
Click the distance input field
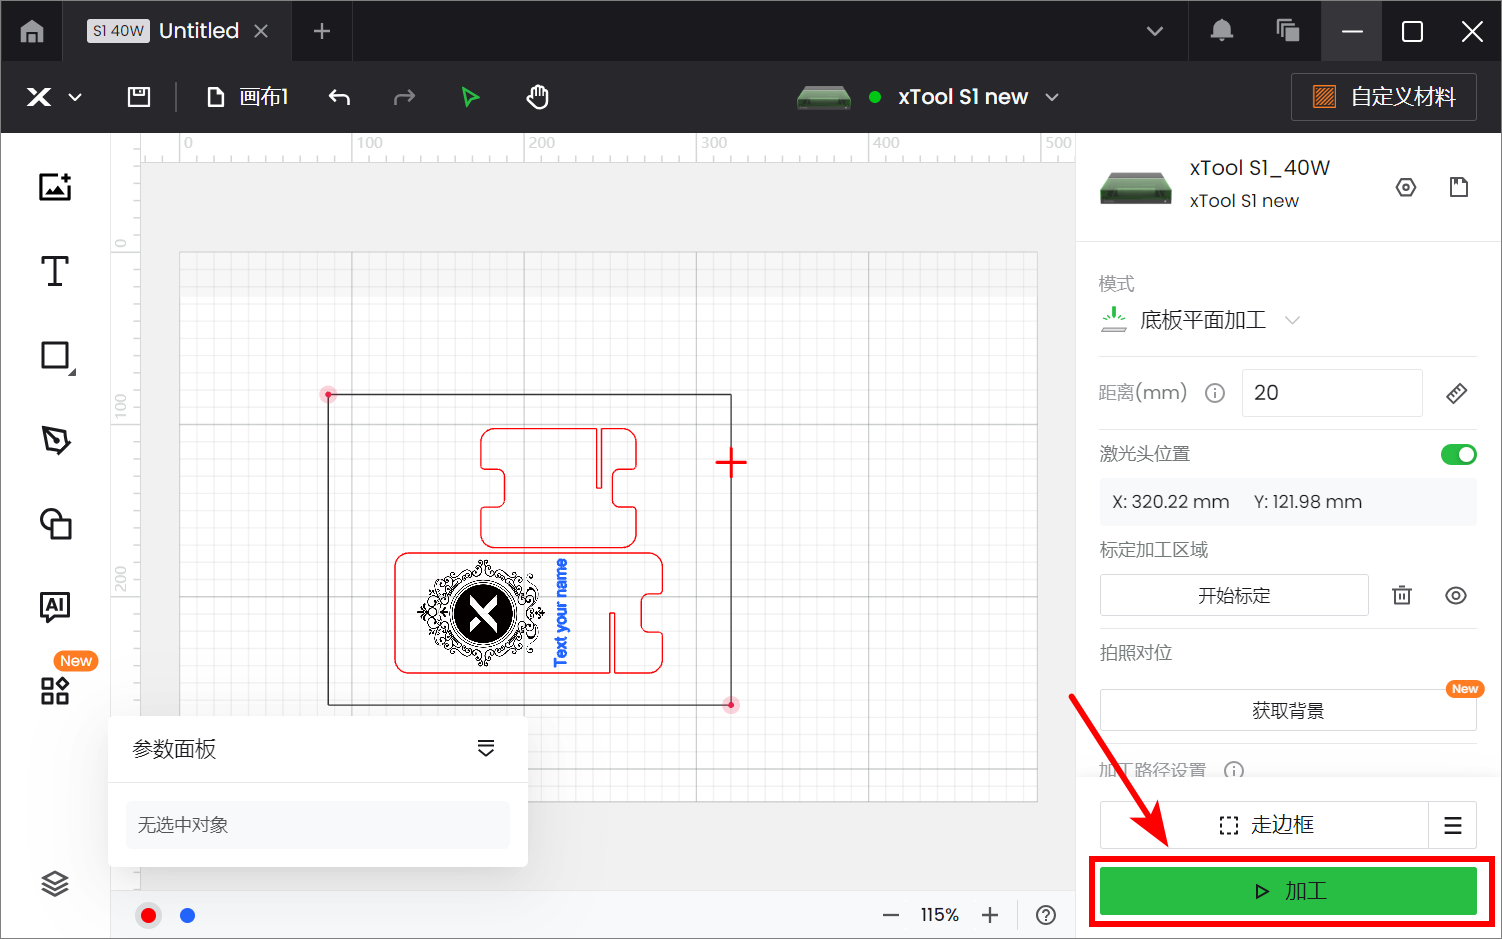click(1331, 393)
